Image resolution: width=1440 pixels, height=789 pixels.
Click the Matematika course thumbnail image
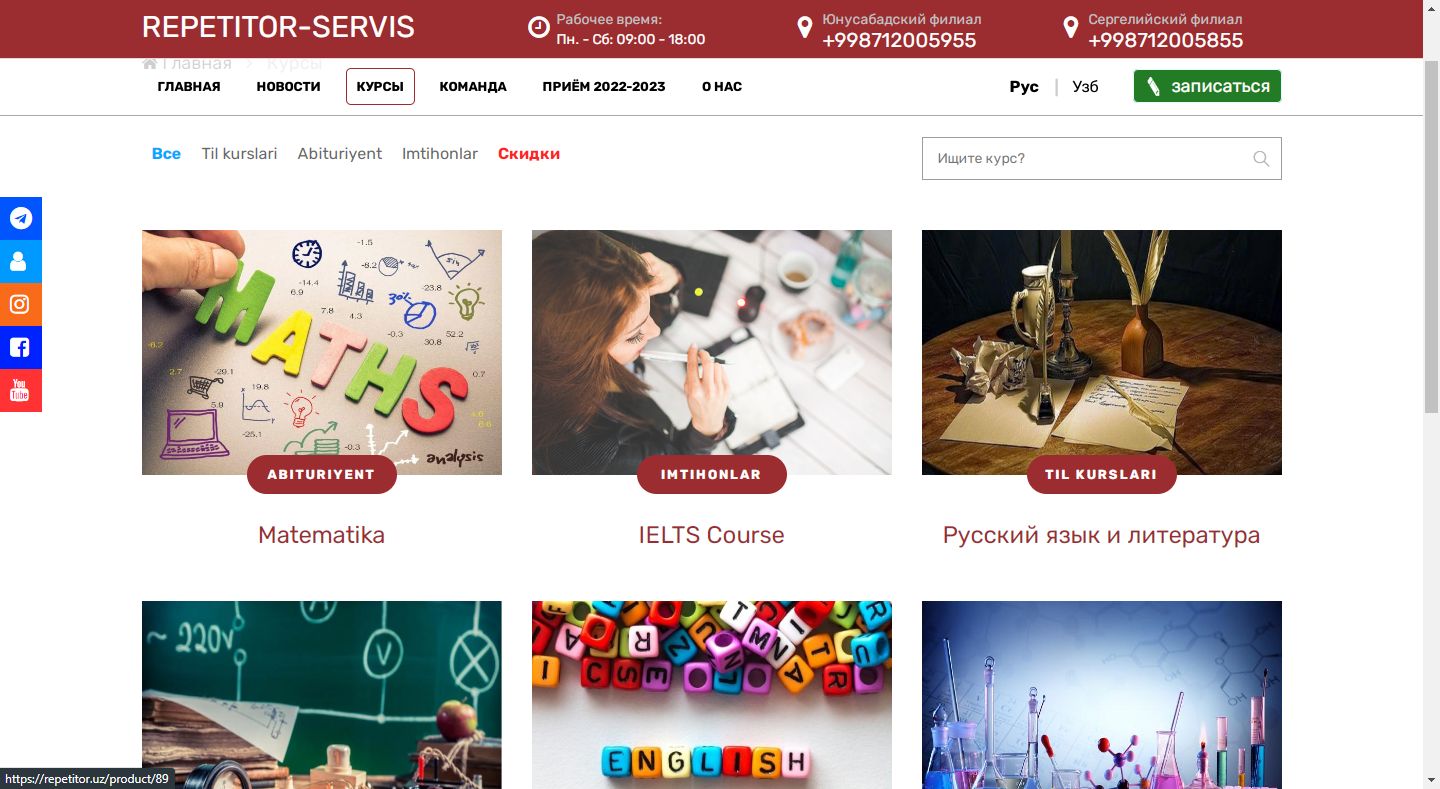322,353
